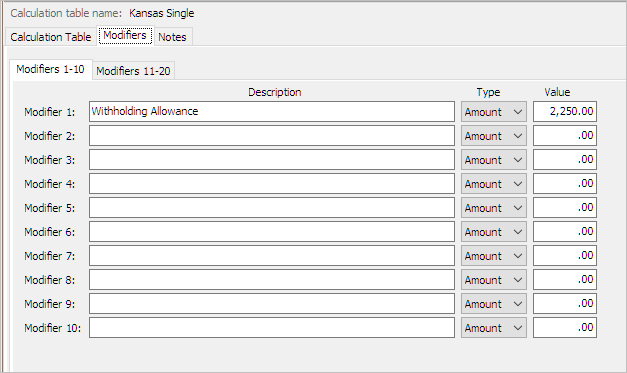Image resolution: width=627 pixels, height=373 pixels.
Task: Select the Modifiers 1-10 subtab
Action: tap(50, 69)
